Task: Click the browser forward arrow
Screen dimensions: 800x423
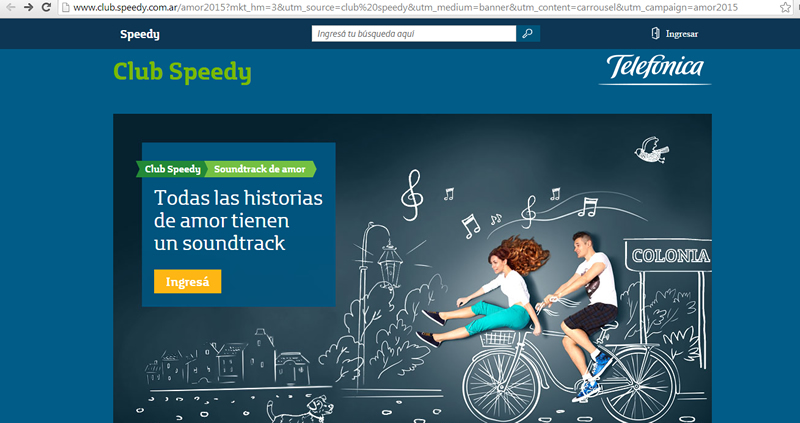Action: tap(29, 7)
